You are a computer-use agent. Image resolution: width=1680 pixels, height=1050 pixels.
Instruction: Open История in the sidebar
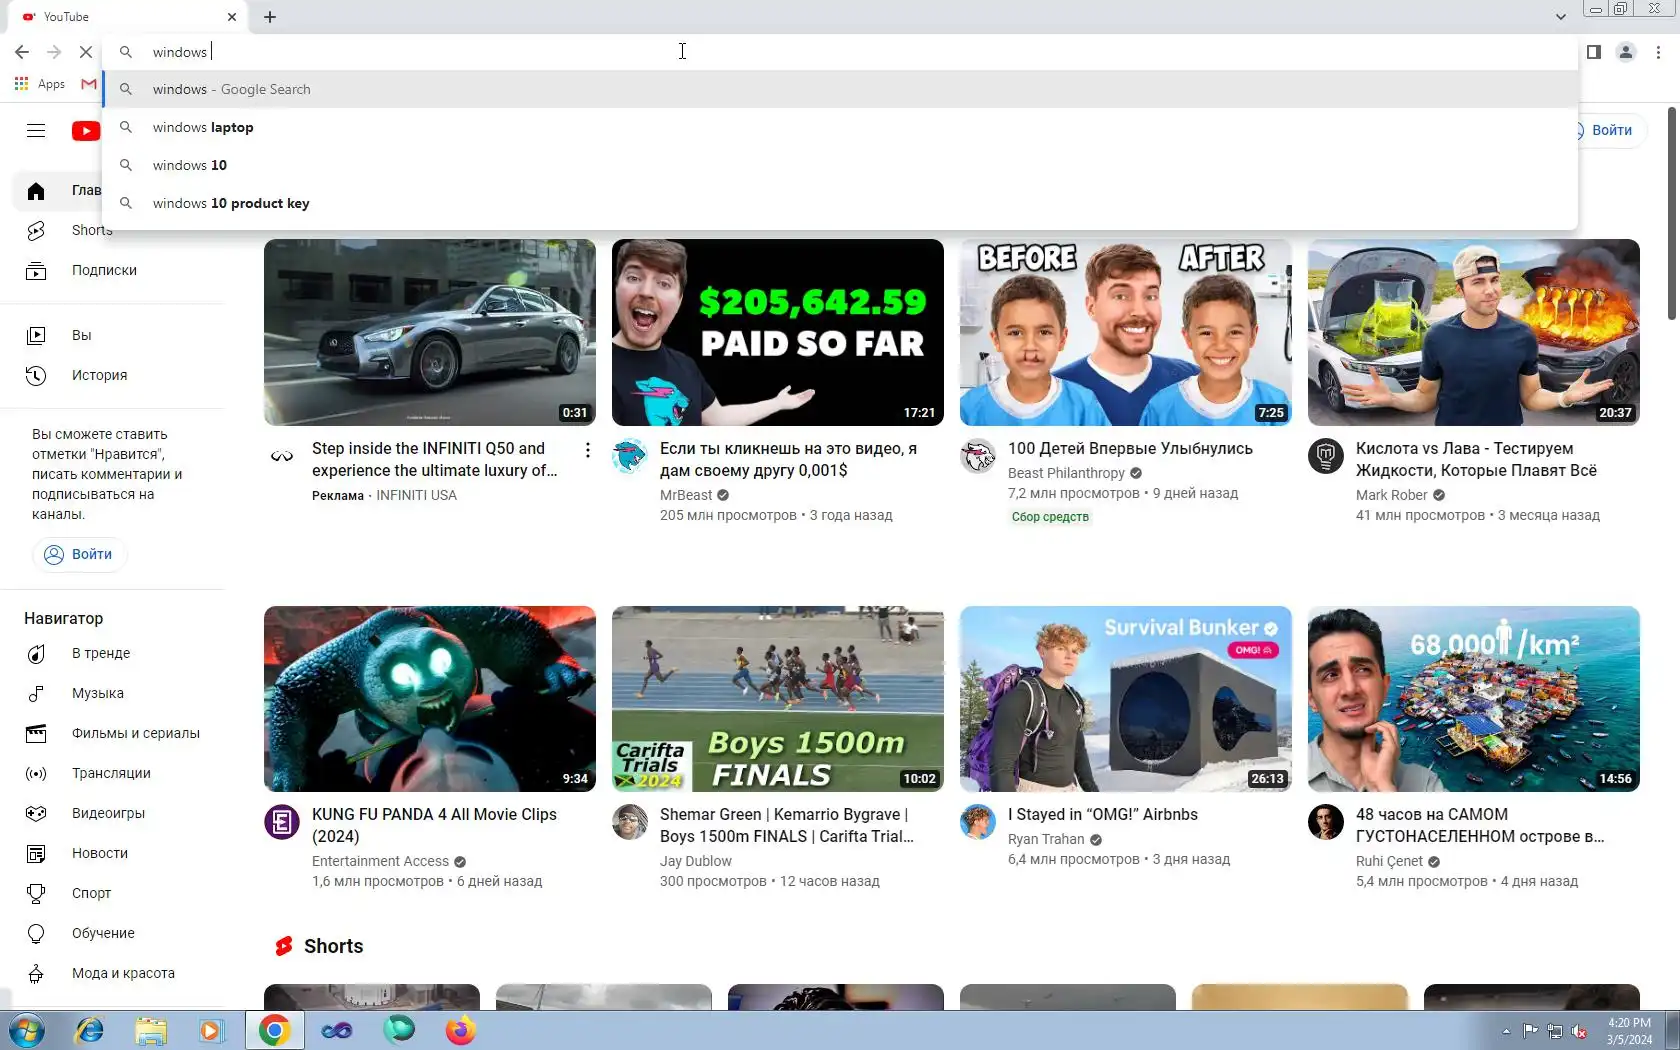click(112, 375)
